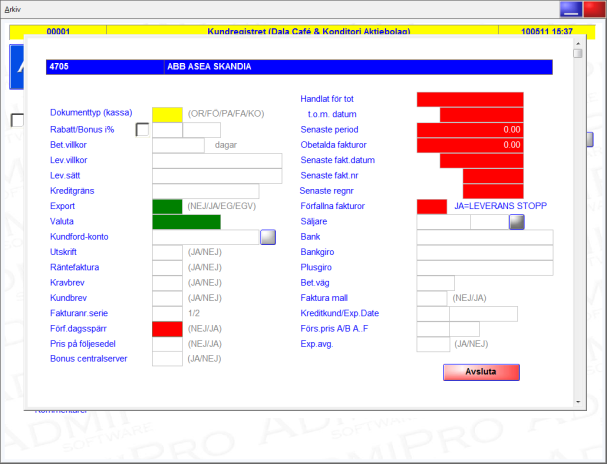
Task: Click the first Säljare input field
Action: [444, 222]
